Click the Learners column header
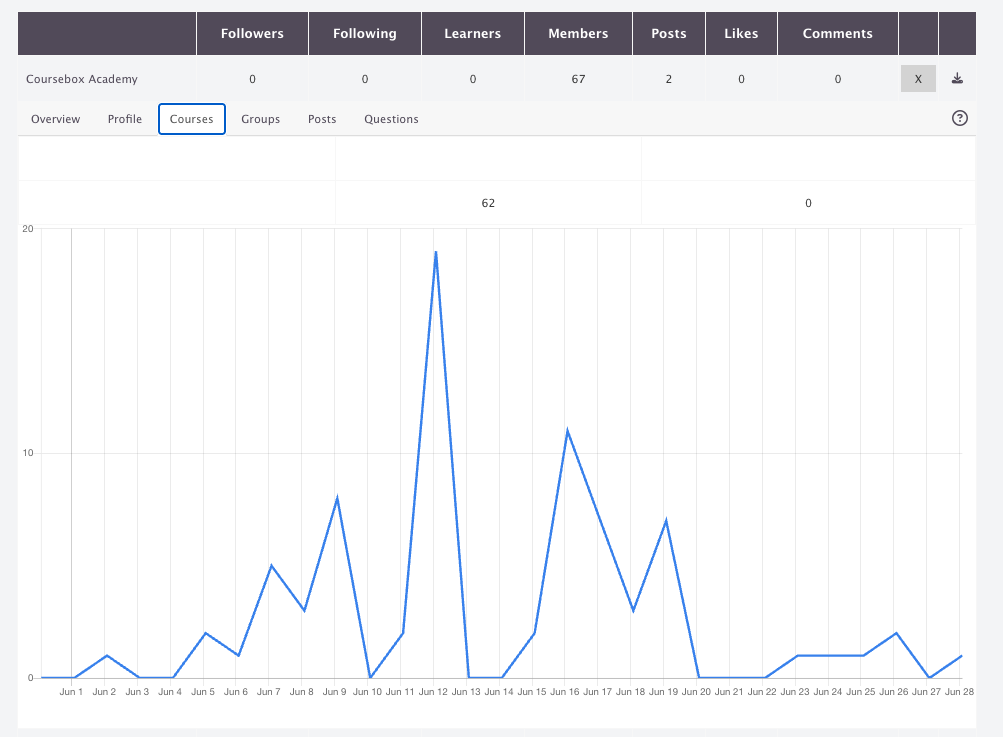Viewport: 1003px width, 737px height. [x=473, y=33]
